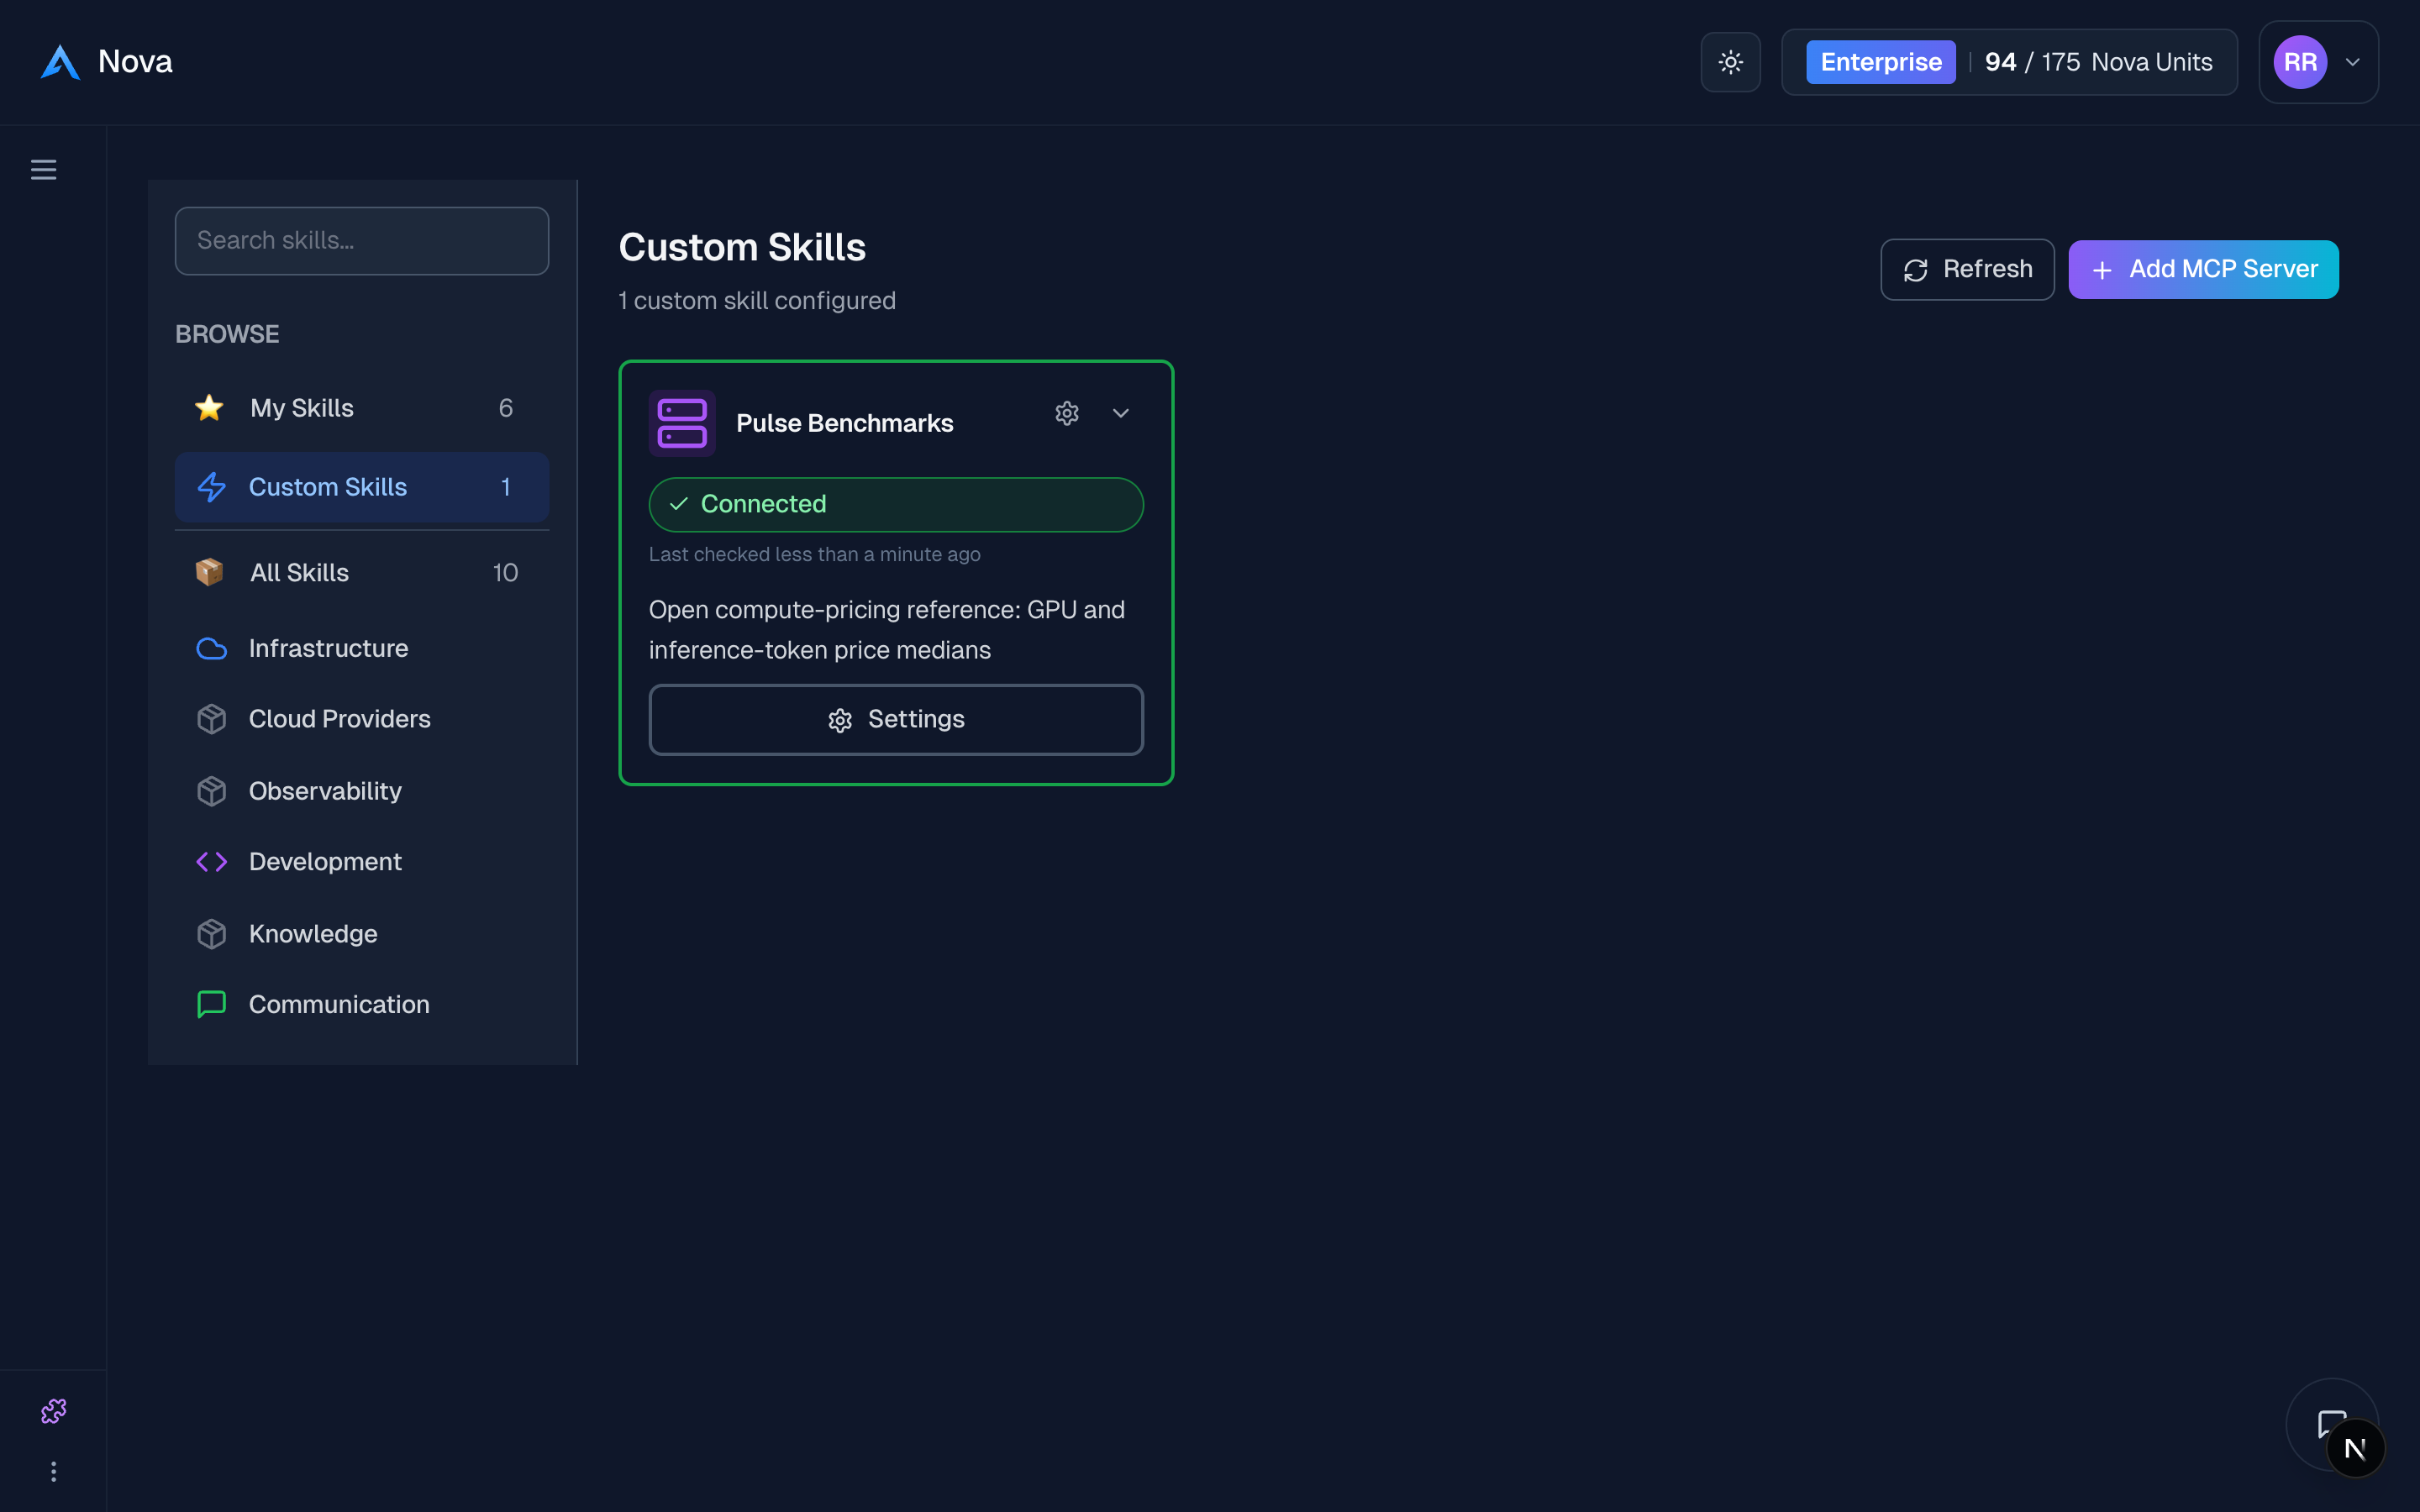Click the My Skills star icon
The height and width of the screenshot is (1512, 2420).
point(209,408)
